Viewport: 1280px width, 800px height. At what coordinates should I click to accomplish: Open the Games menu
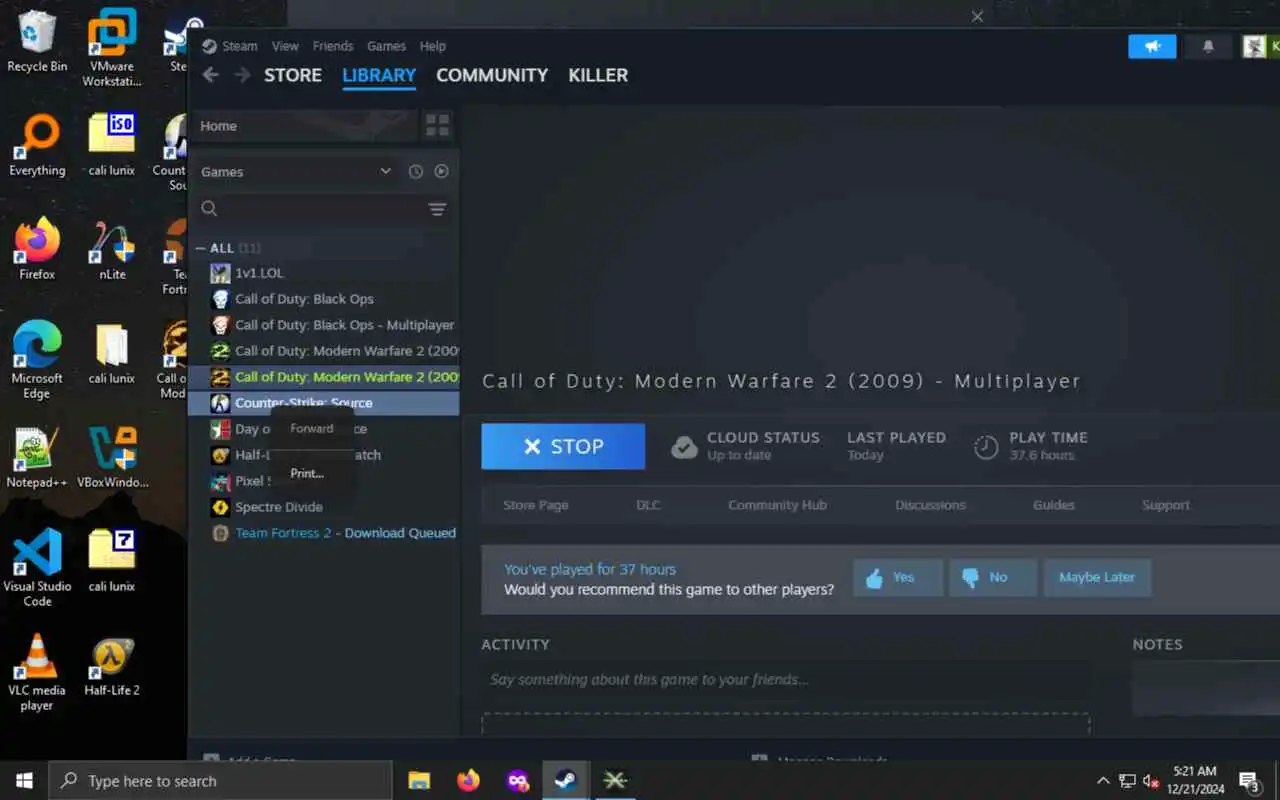coord(386,46)
